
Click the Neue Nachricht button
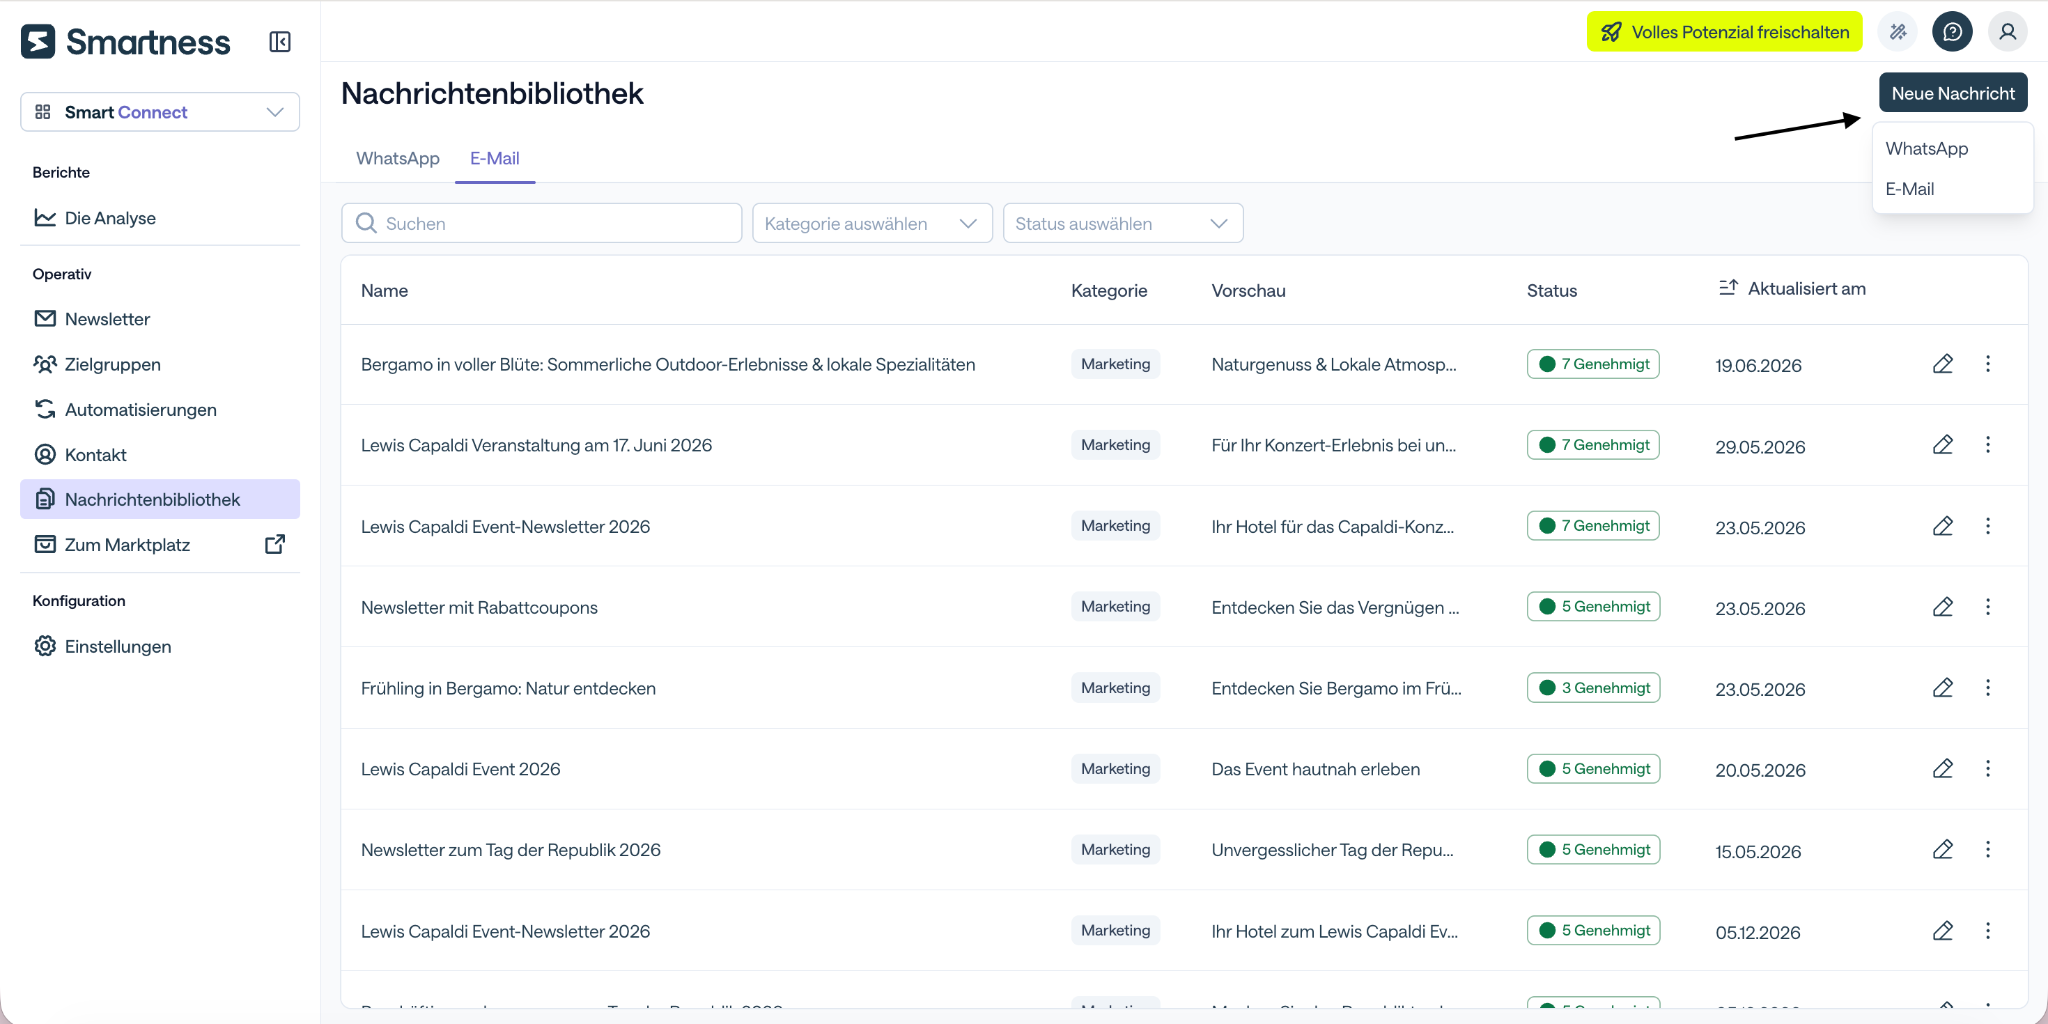click(1953, 93)
